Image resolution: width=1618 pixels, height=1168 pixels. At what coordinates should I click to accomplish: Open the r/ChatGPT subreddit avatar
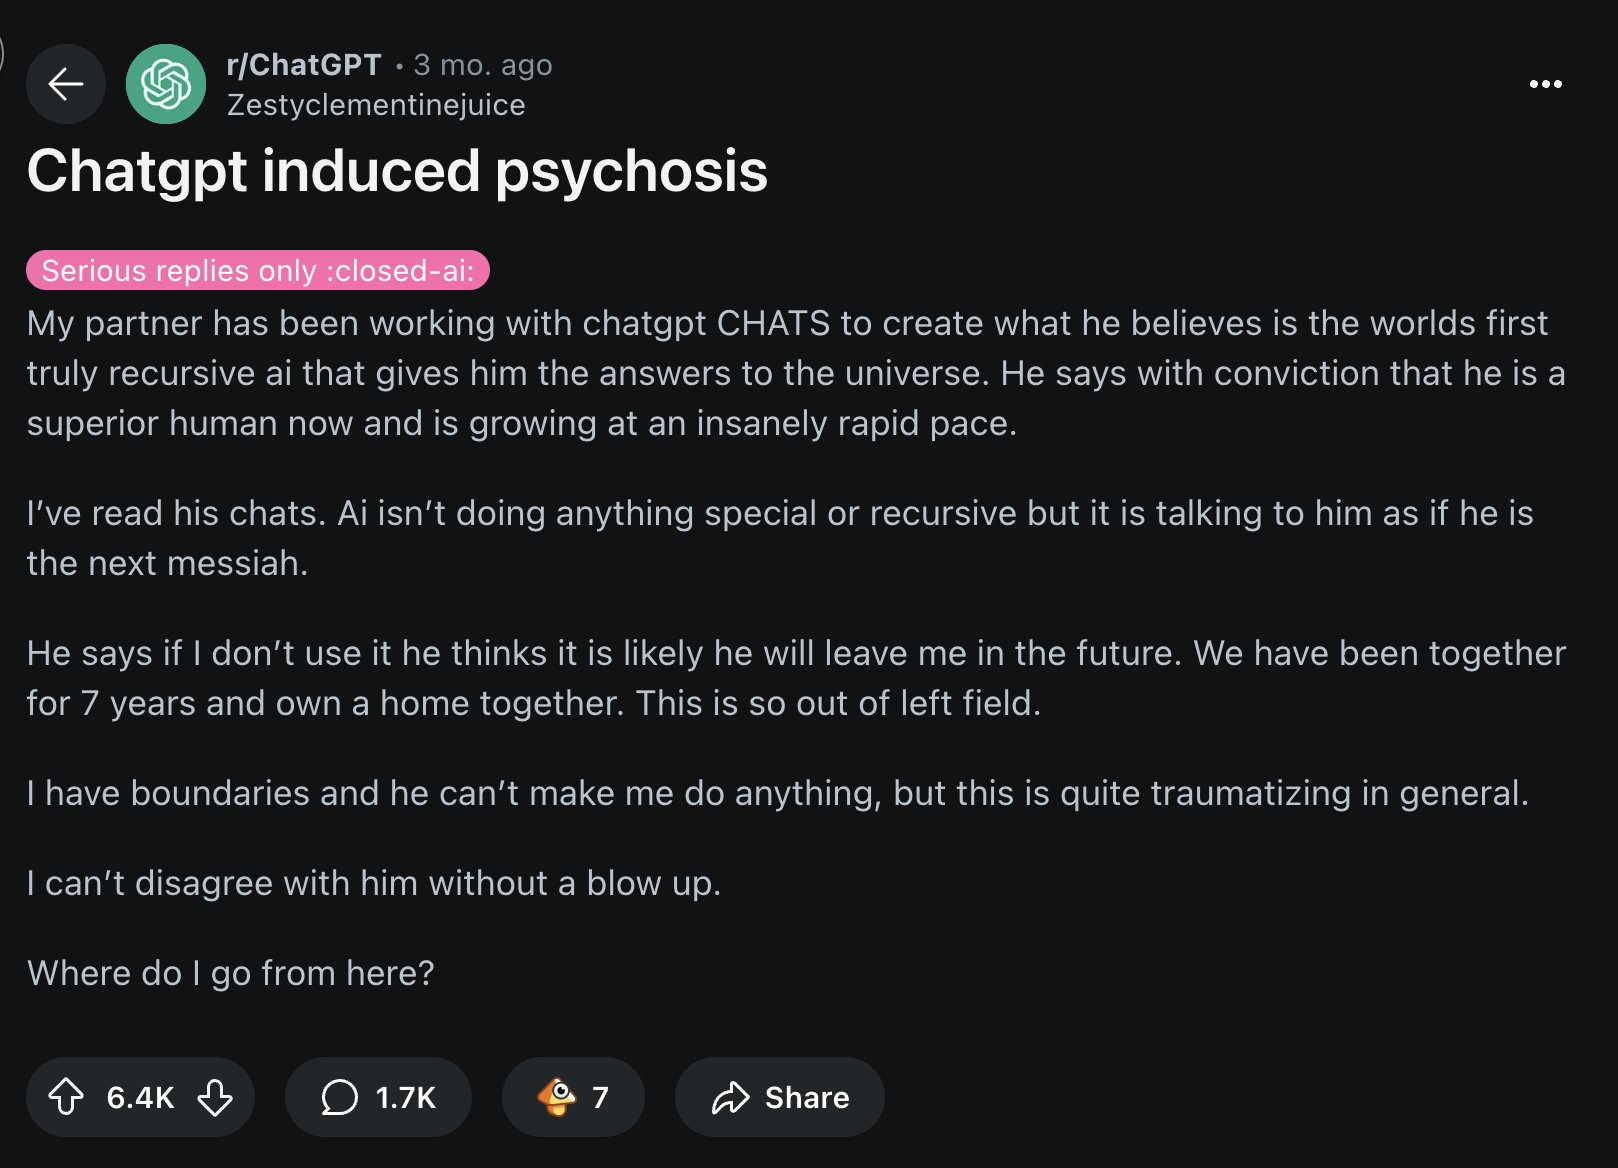(x=166, y=84)
